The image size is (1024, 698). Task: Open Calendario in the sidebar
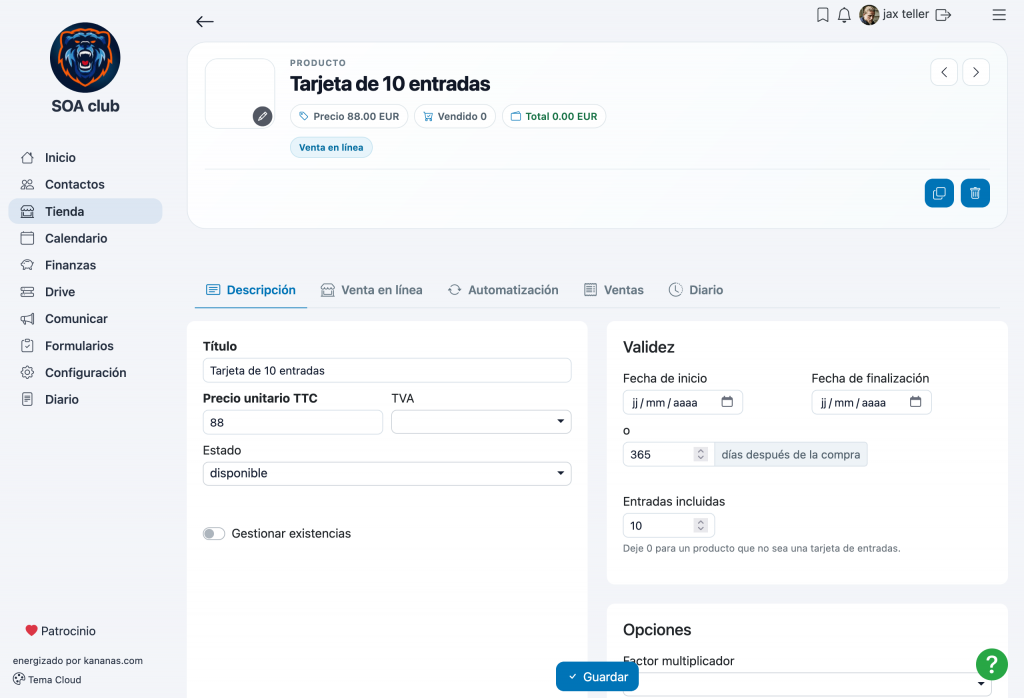click(85, 238)
